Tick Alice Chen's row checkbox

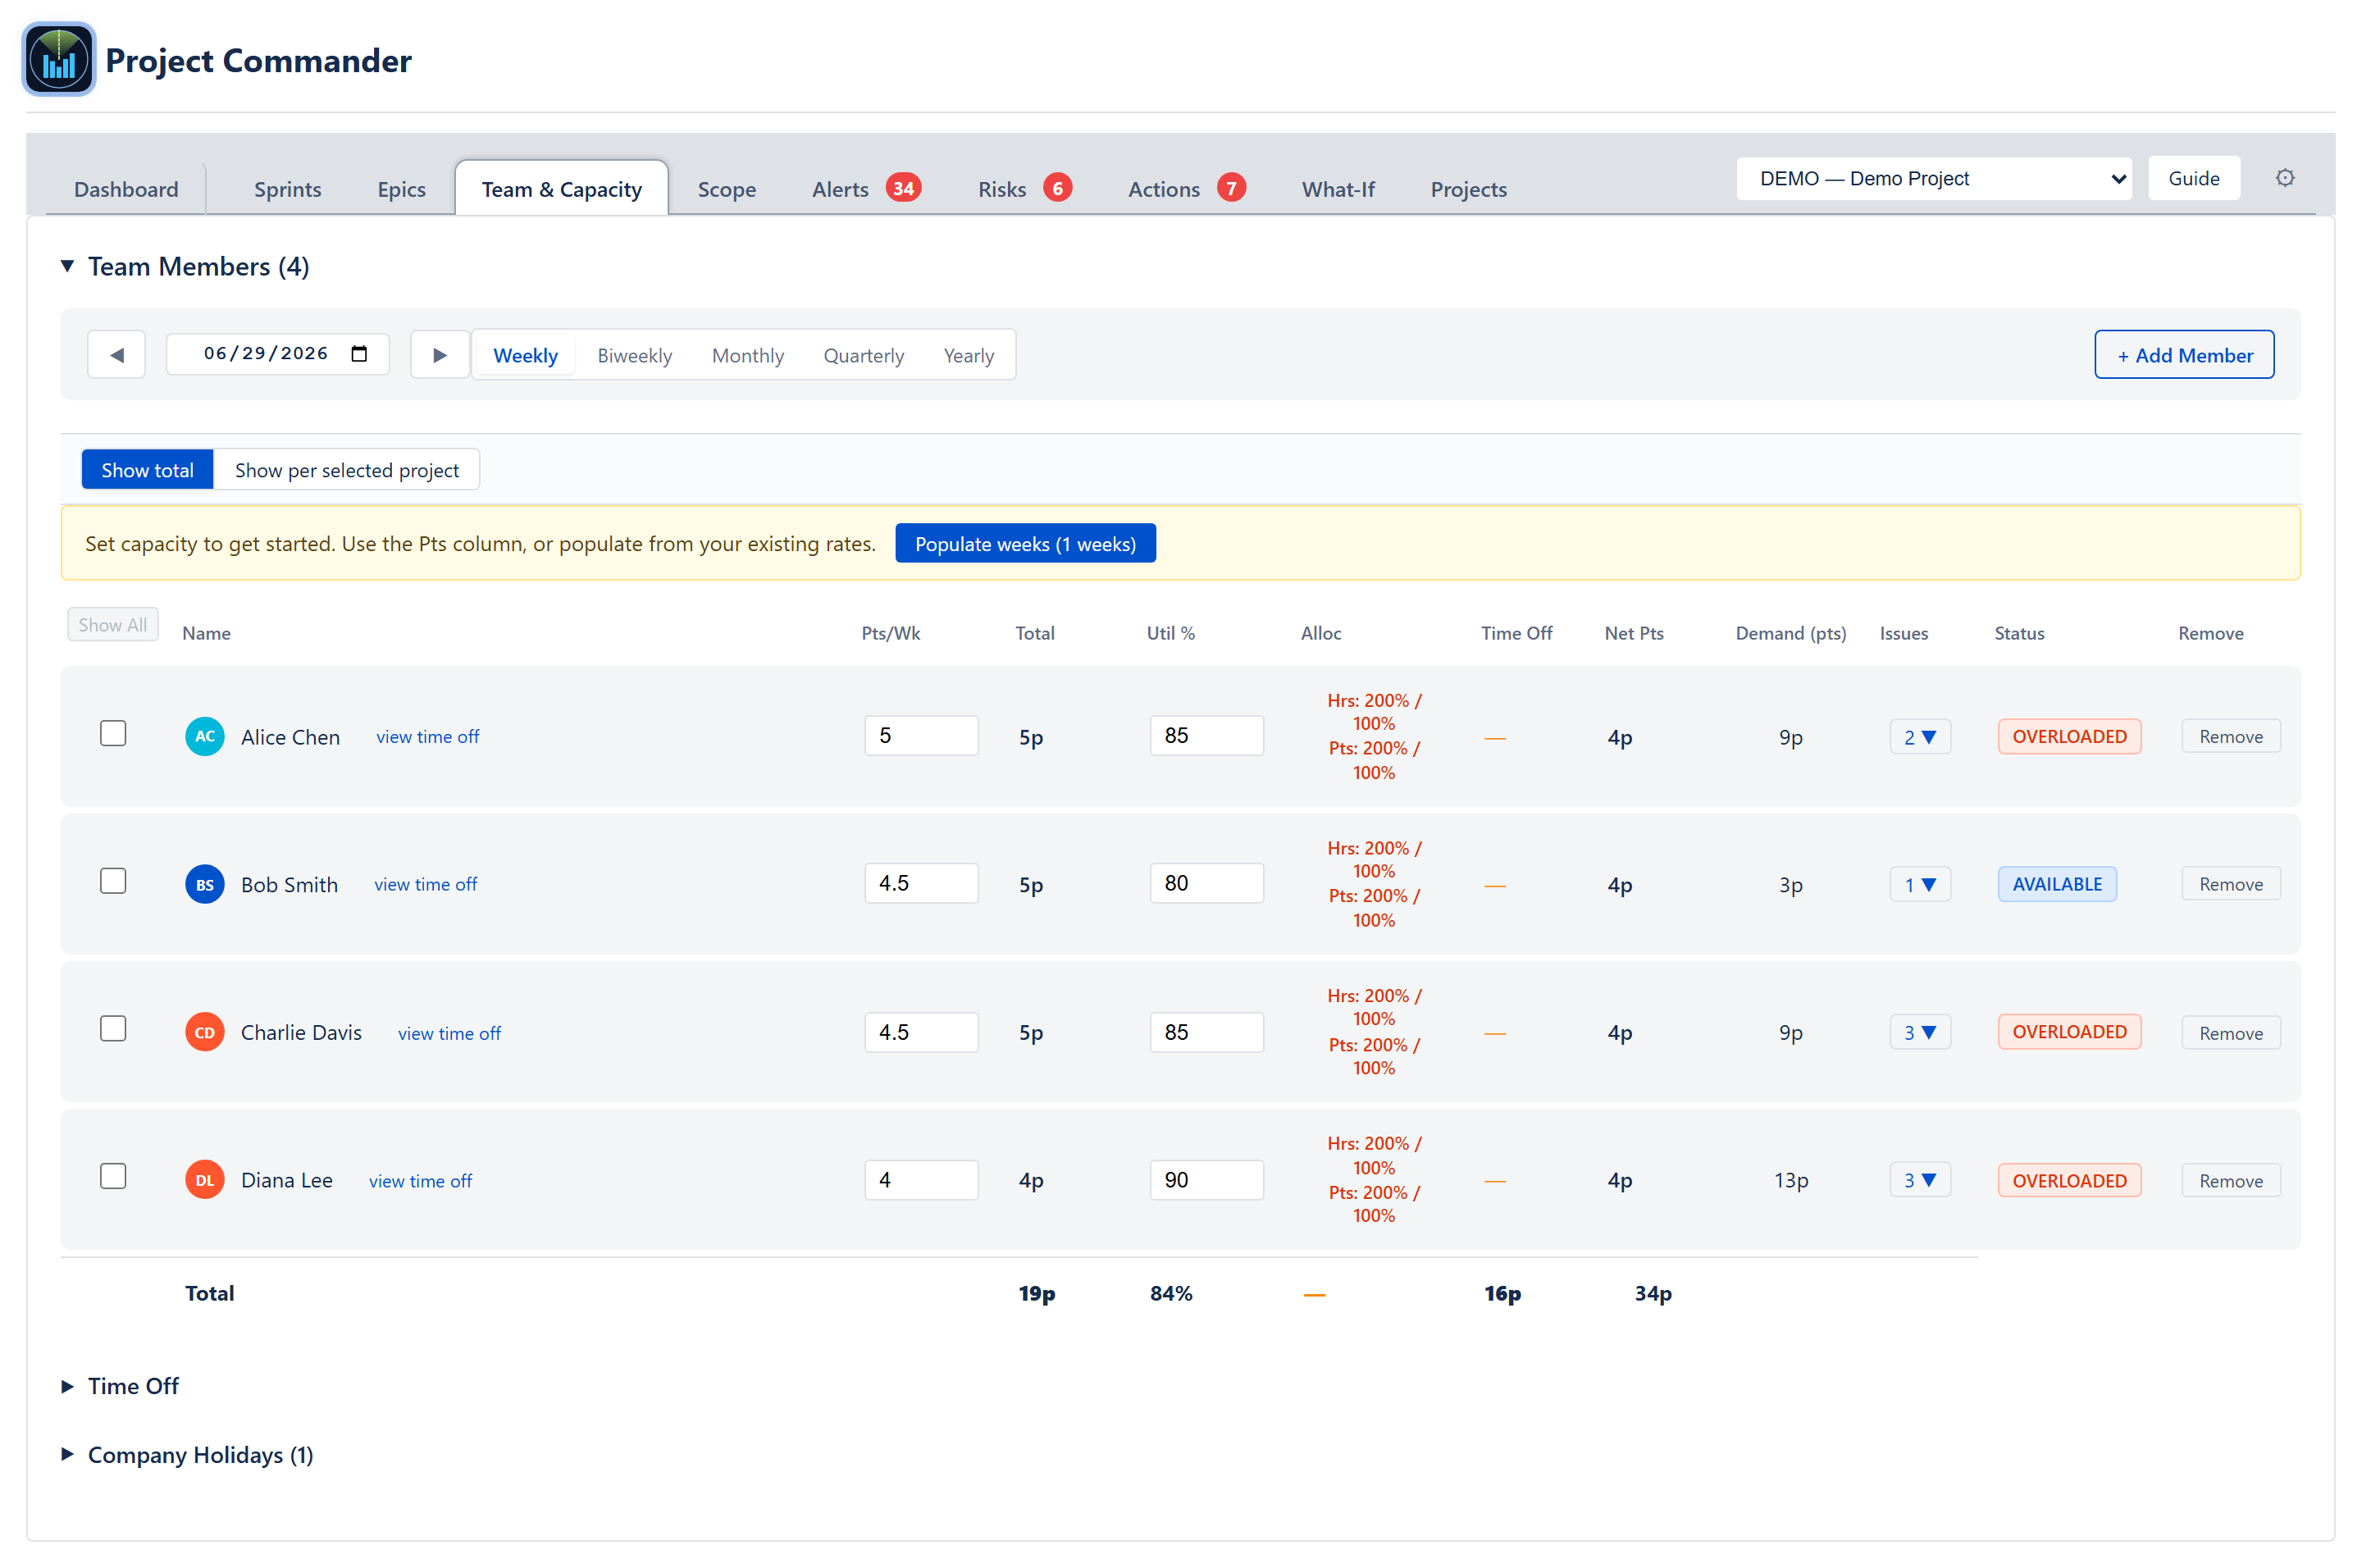113,733
